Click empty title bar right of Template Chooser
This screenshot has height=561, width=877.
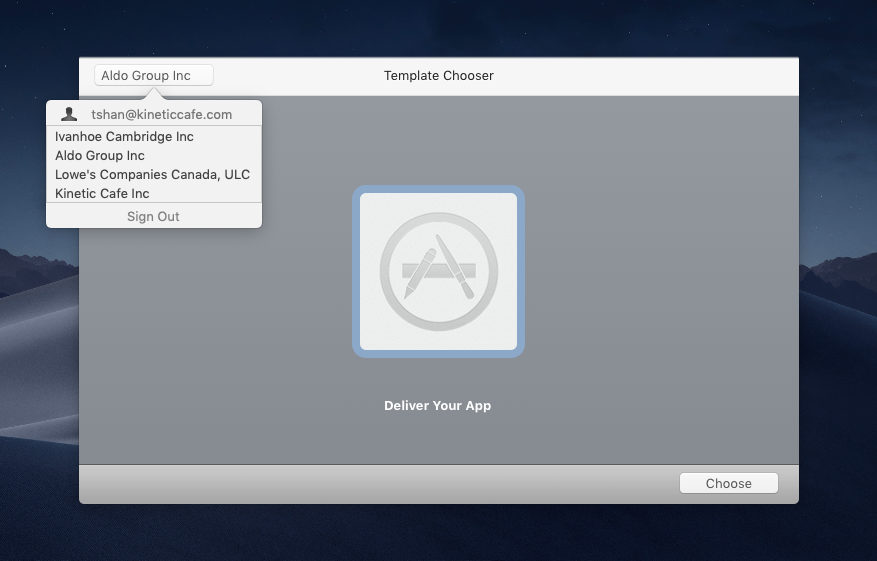click(650, 76)
